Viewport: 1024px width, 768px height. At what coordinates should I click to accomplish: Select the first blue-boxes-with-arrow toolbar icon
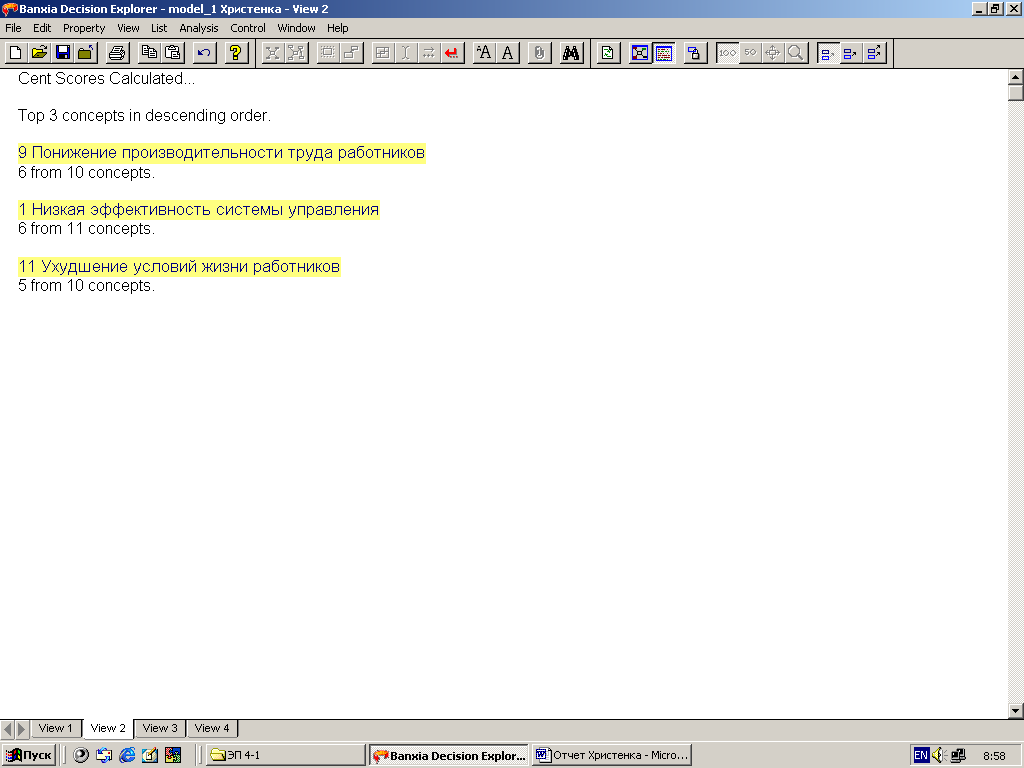(x=828, y=53)
